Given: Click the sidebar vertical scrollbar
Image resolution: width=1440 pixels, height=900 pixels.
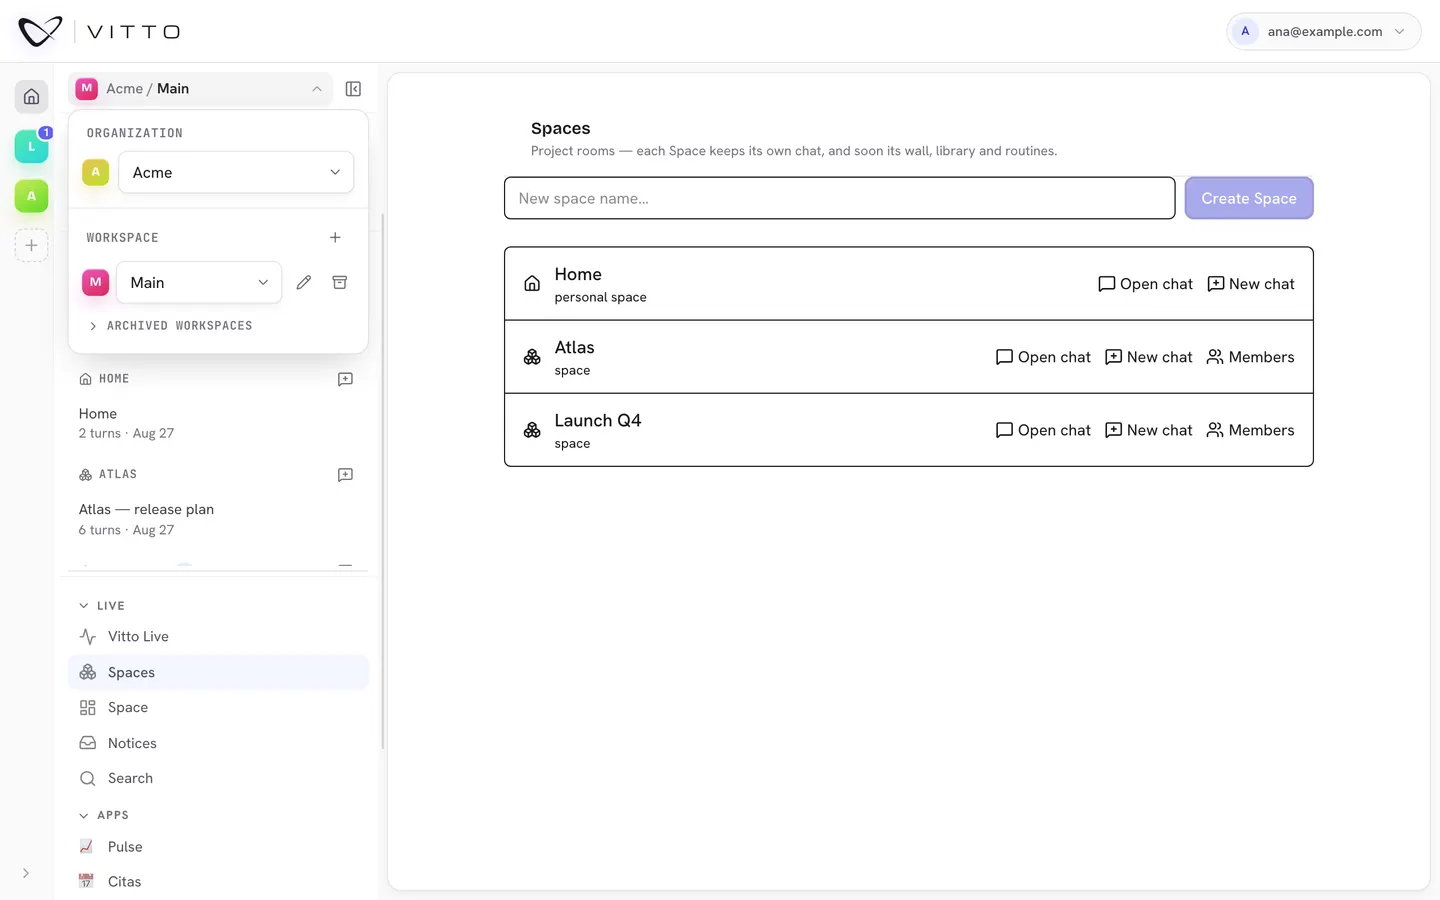Looking at the screenshot, I should click(x=383, y=480).
